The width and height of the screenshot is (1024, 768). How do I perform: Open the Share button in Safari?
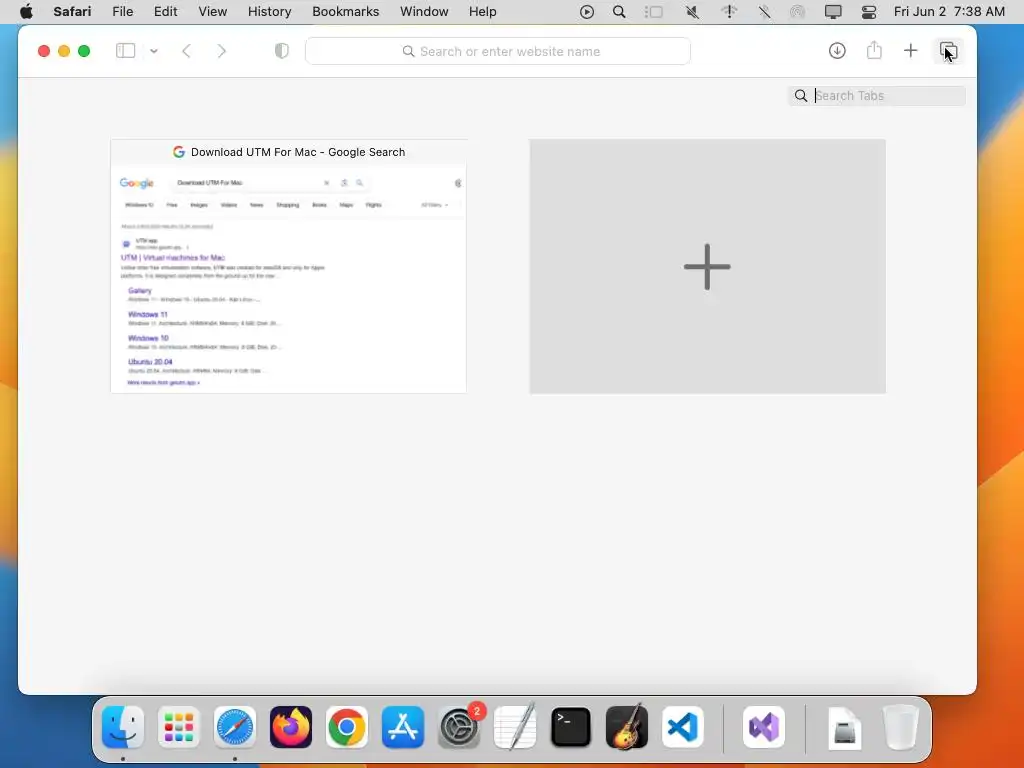[874, 50]
